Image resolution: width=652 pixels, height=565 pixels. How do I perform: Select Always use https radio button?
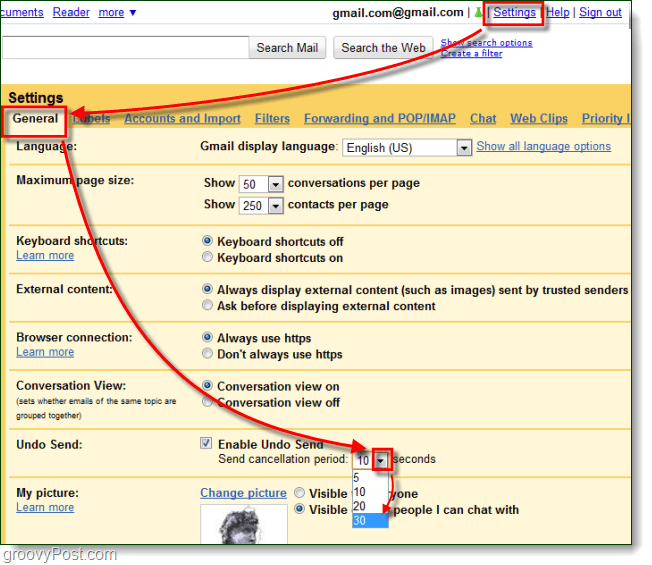207,337
